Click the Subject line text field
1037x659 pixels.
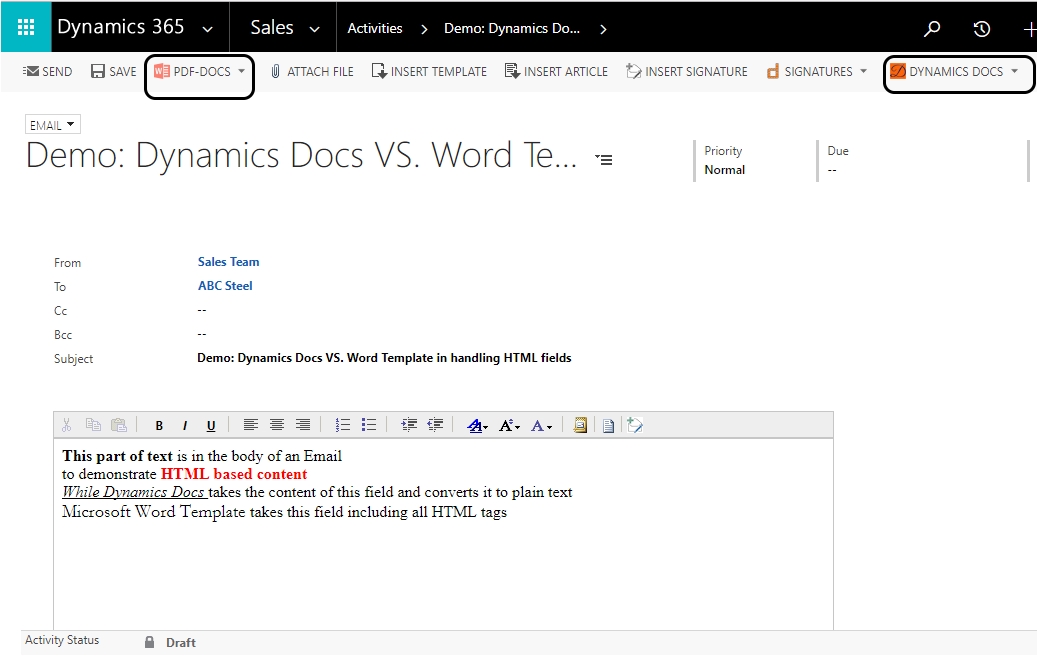point(384,357)
